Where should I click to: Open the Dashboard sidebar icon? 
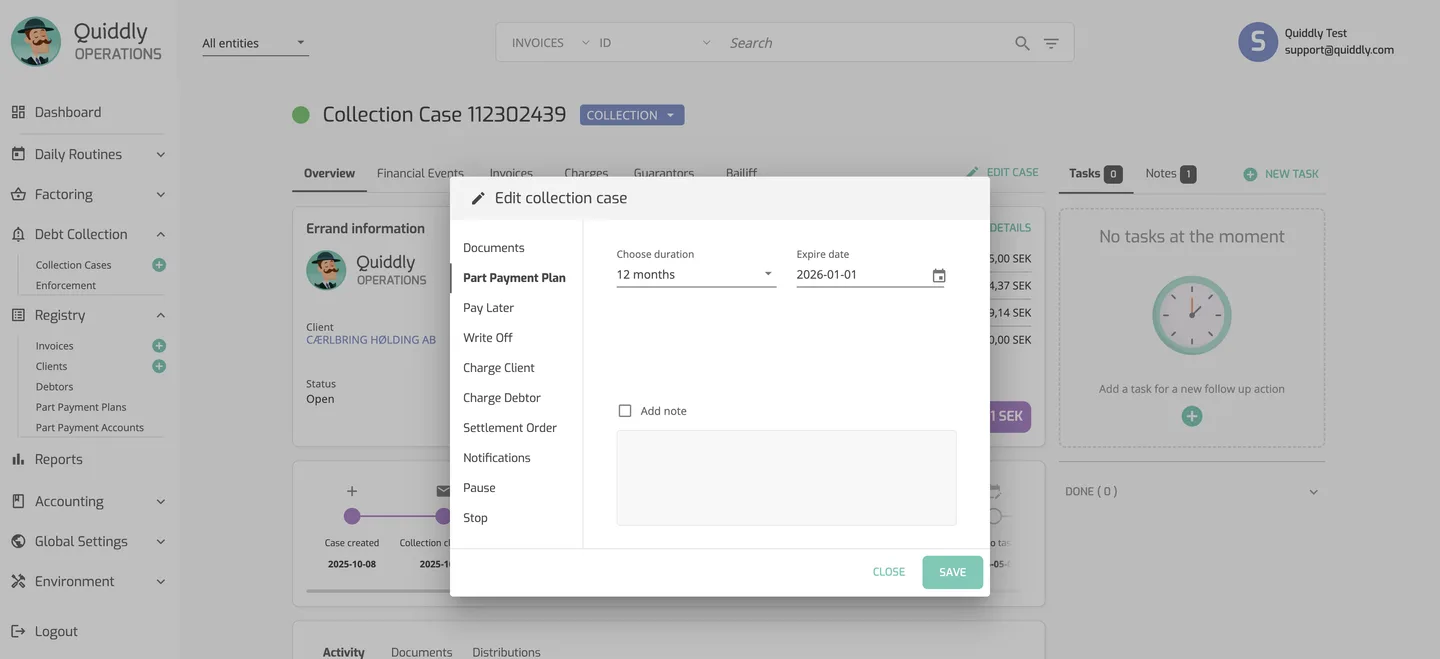[x=18, y=112]
